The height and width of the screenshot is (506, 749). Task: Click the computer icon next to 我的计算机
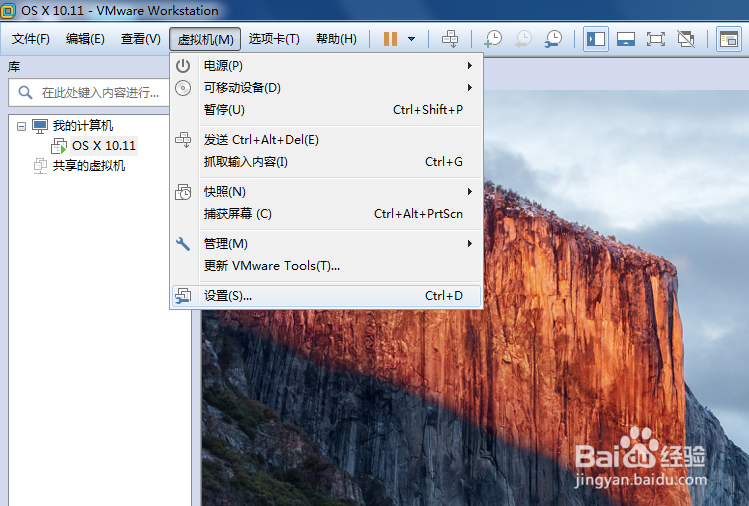click(x=40, y=126)
